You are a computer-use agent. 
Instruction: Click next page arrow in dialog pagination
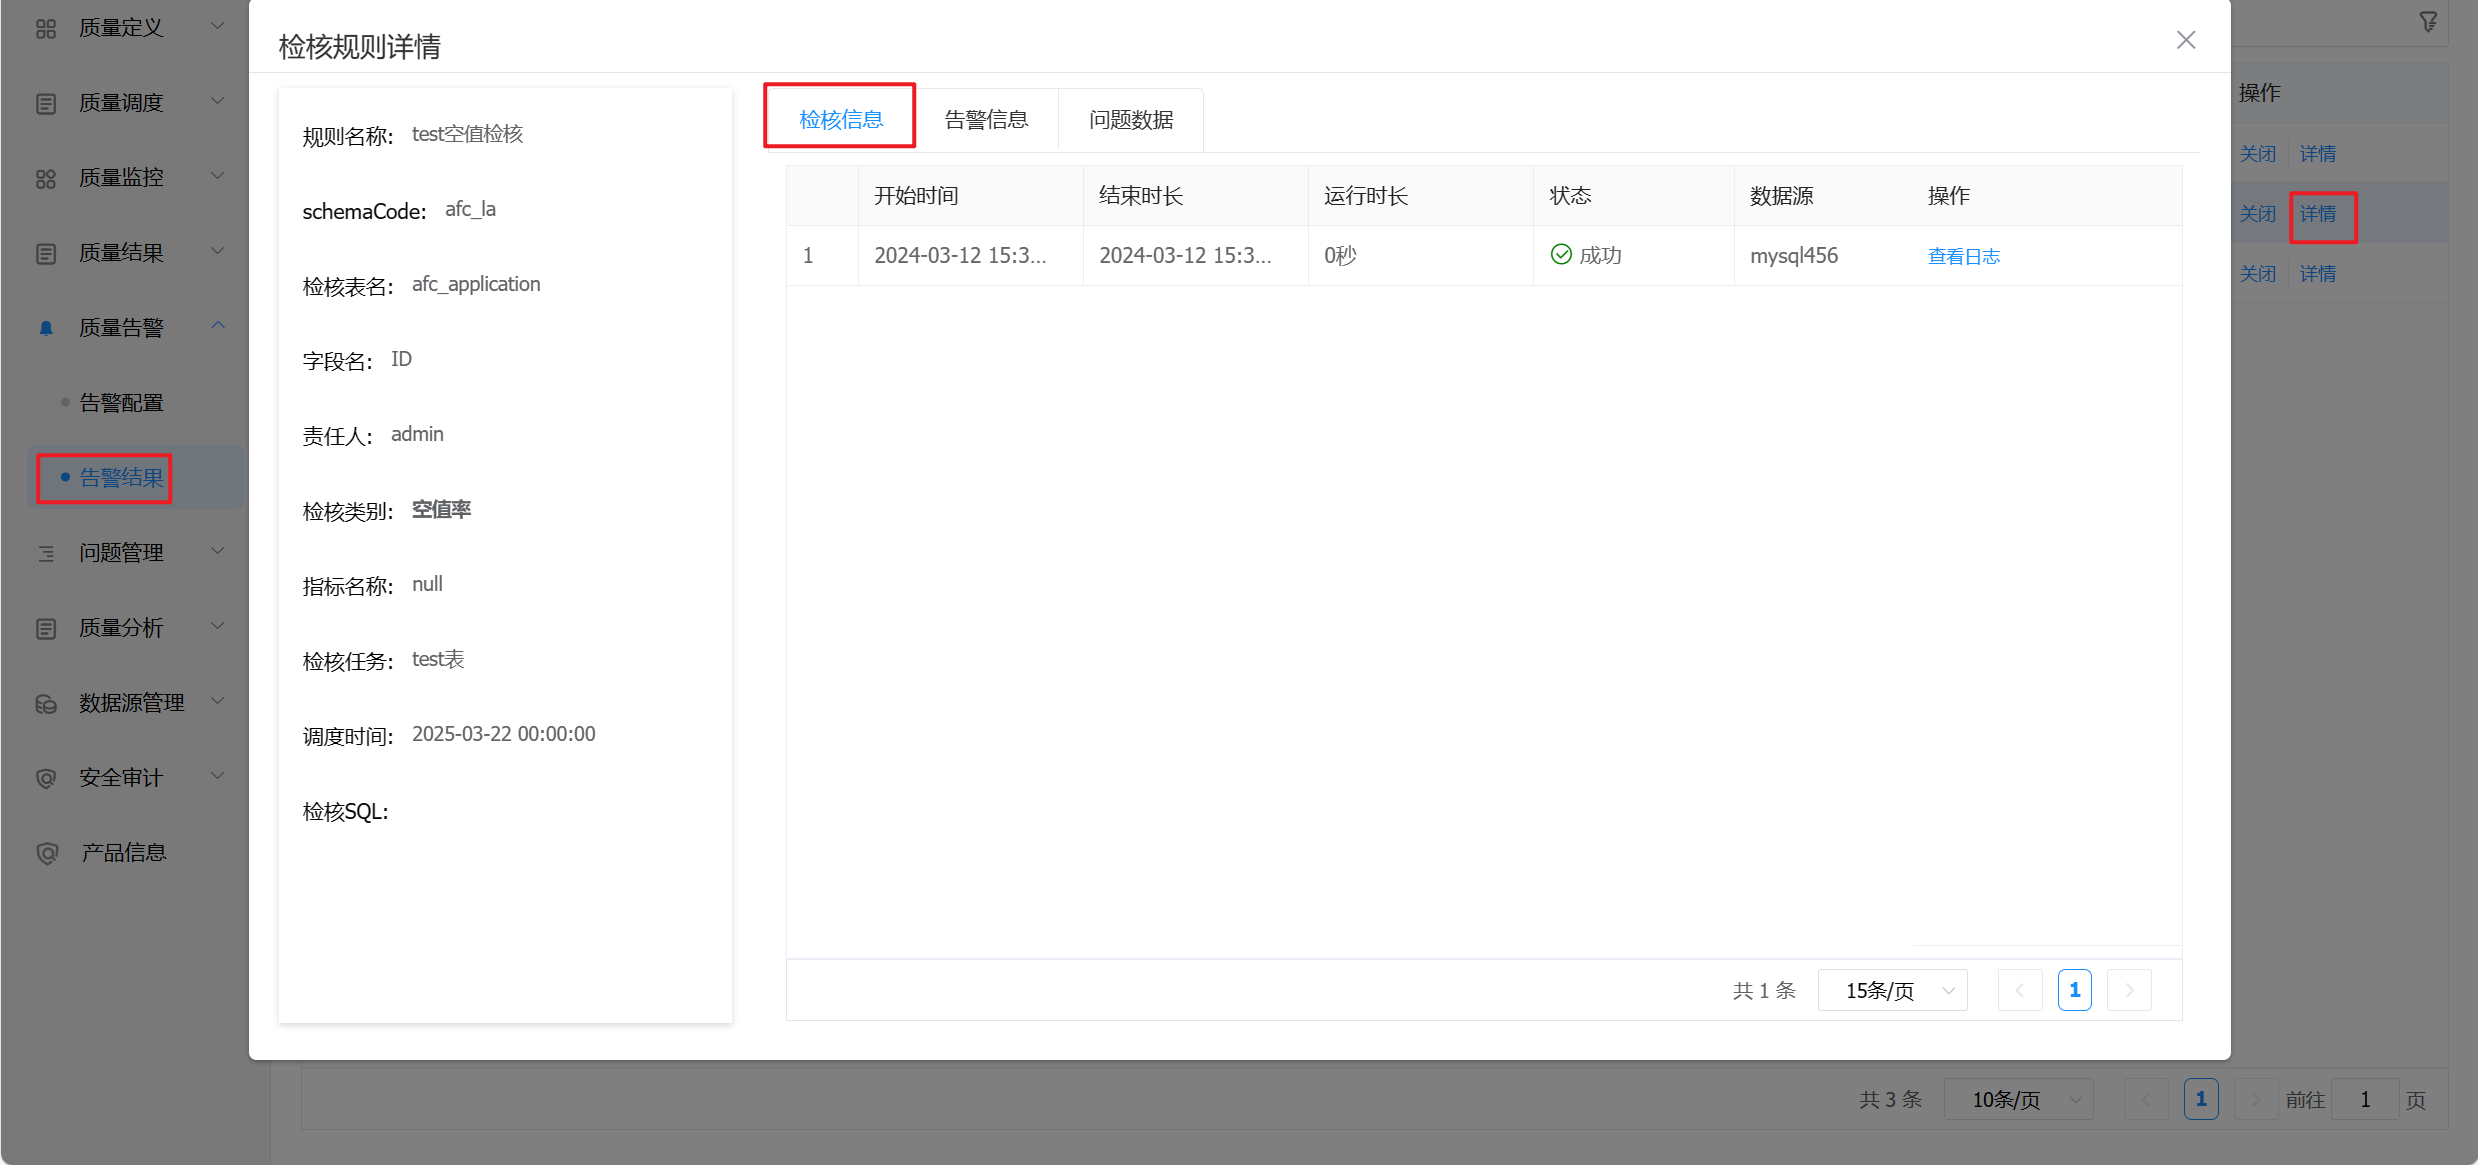[2129, 990]
